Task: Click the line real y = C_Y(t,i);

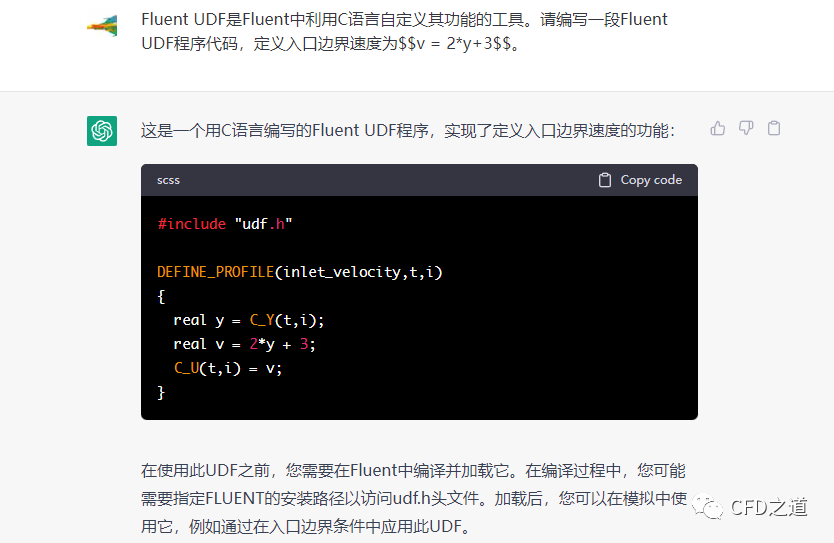Action: coord(248,320)
